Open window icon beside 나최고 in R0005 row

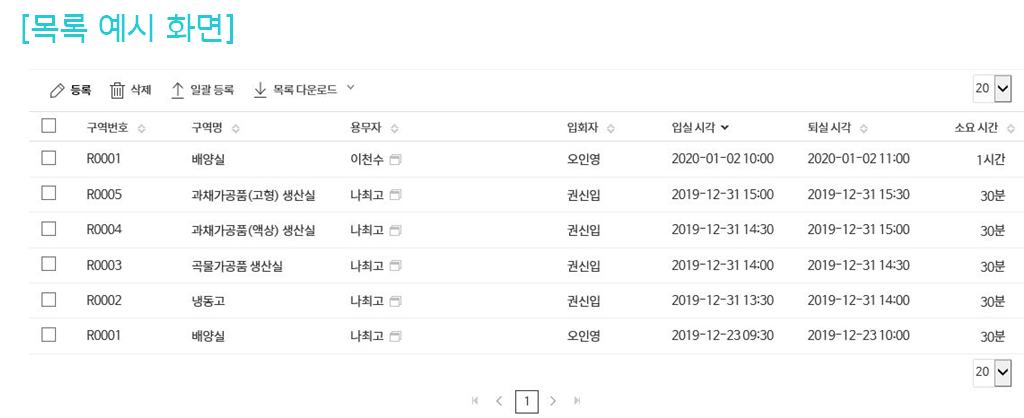coord(395,194)
